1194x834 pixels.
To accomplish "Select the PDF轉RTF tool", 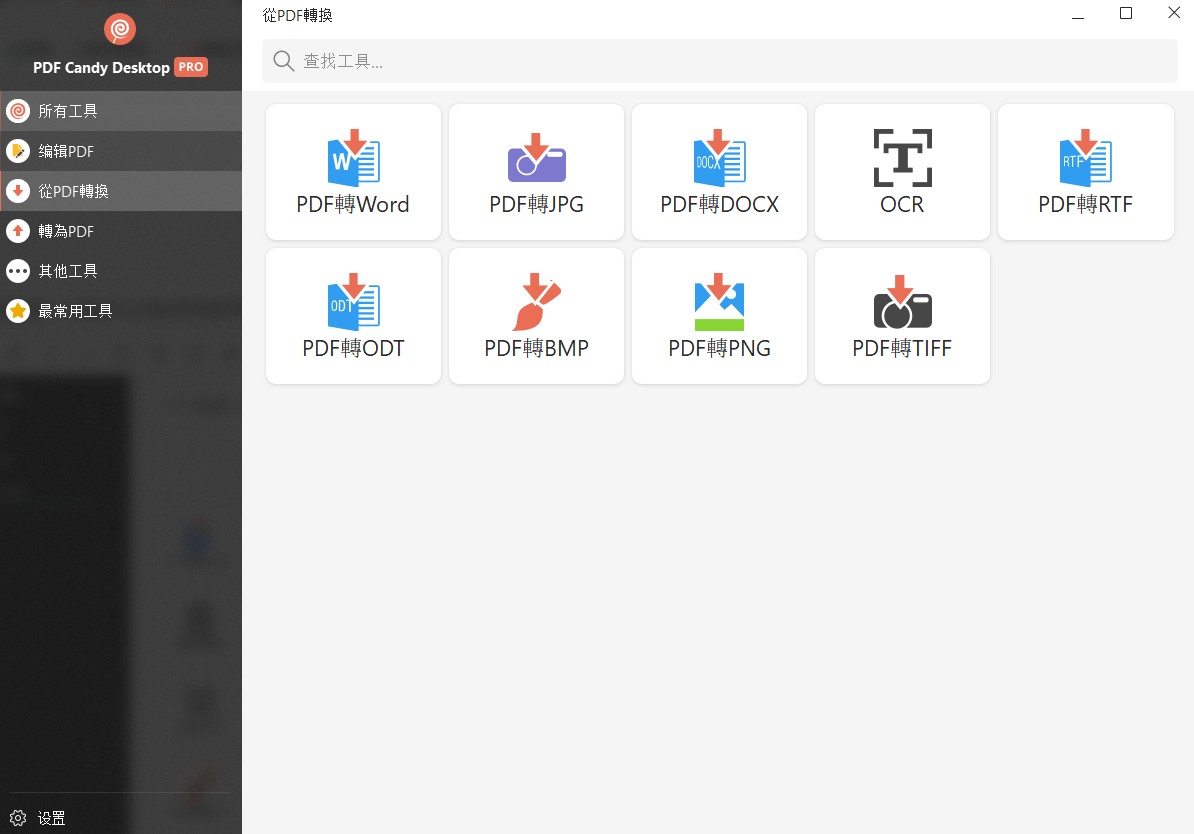I will click(x=1085, y=171).
